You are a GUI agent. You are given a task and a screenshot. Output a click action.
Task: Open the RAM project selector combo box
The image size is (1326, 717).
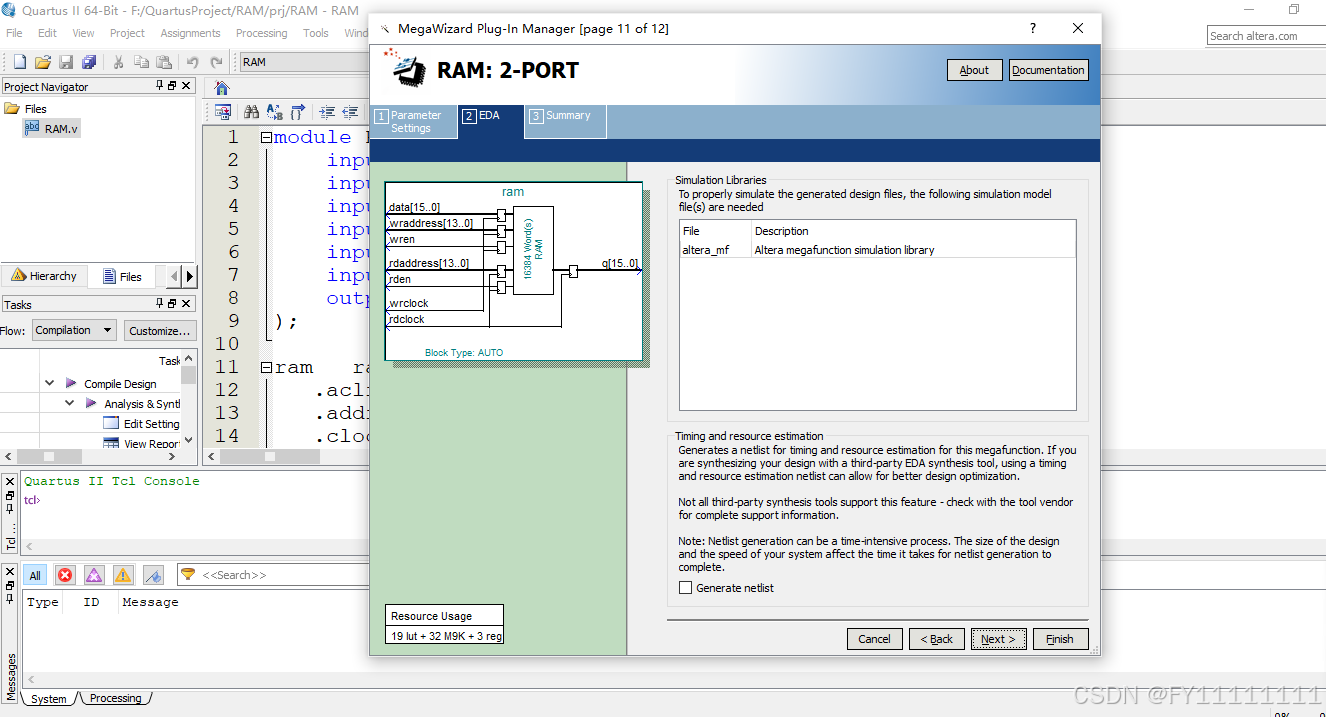click(x=304, y=62)
